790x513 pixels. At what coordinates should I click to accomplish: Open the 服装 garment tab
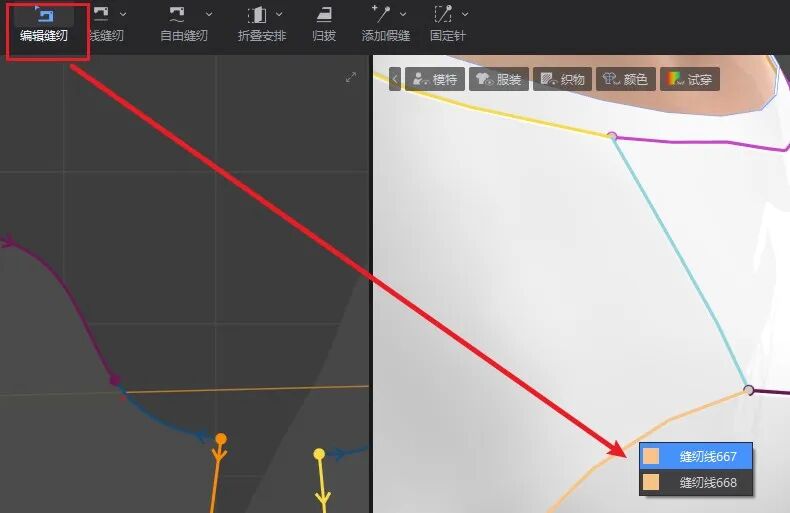tap(499, 79)
